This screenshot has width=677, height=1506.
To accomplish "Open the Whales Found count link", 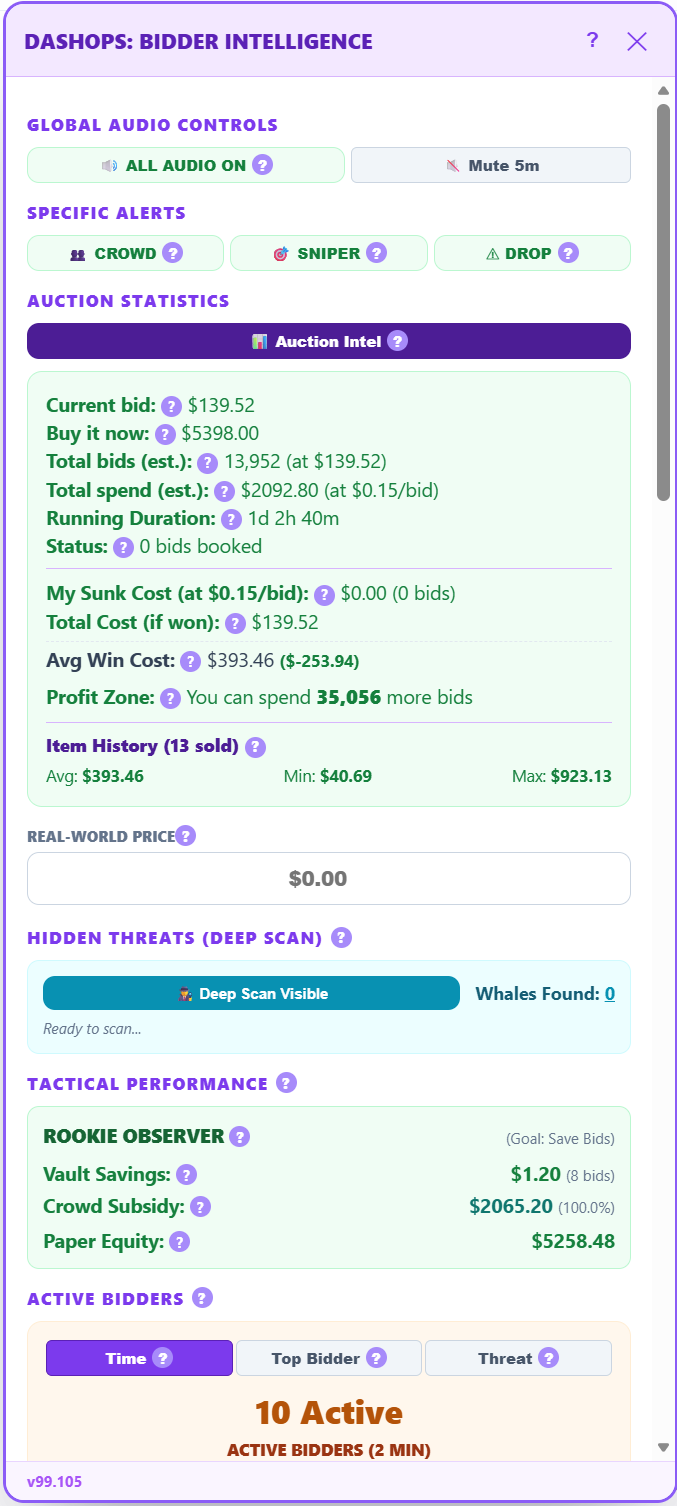I will pos(609,994).
